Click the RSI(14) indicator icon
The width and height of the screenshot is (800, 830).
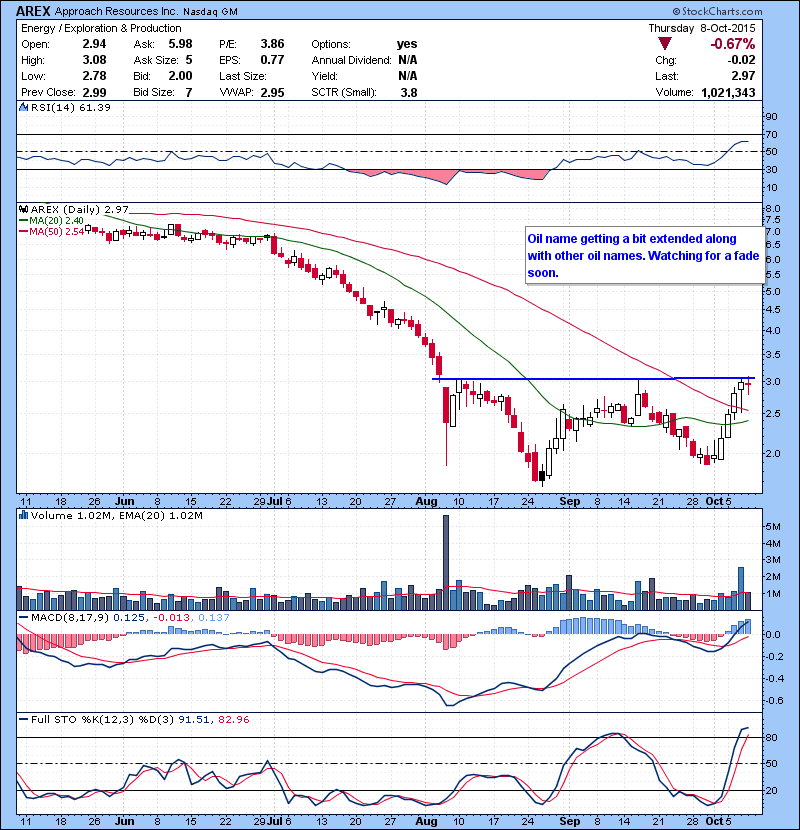click(23, 107)
